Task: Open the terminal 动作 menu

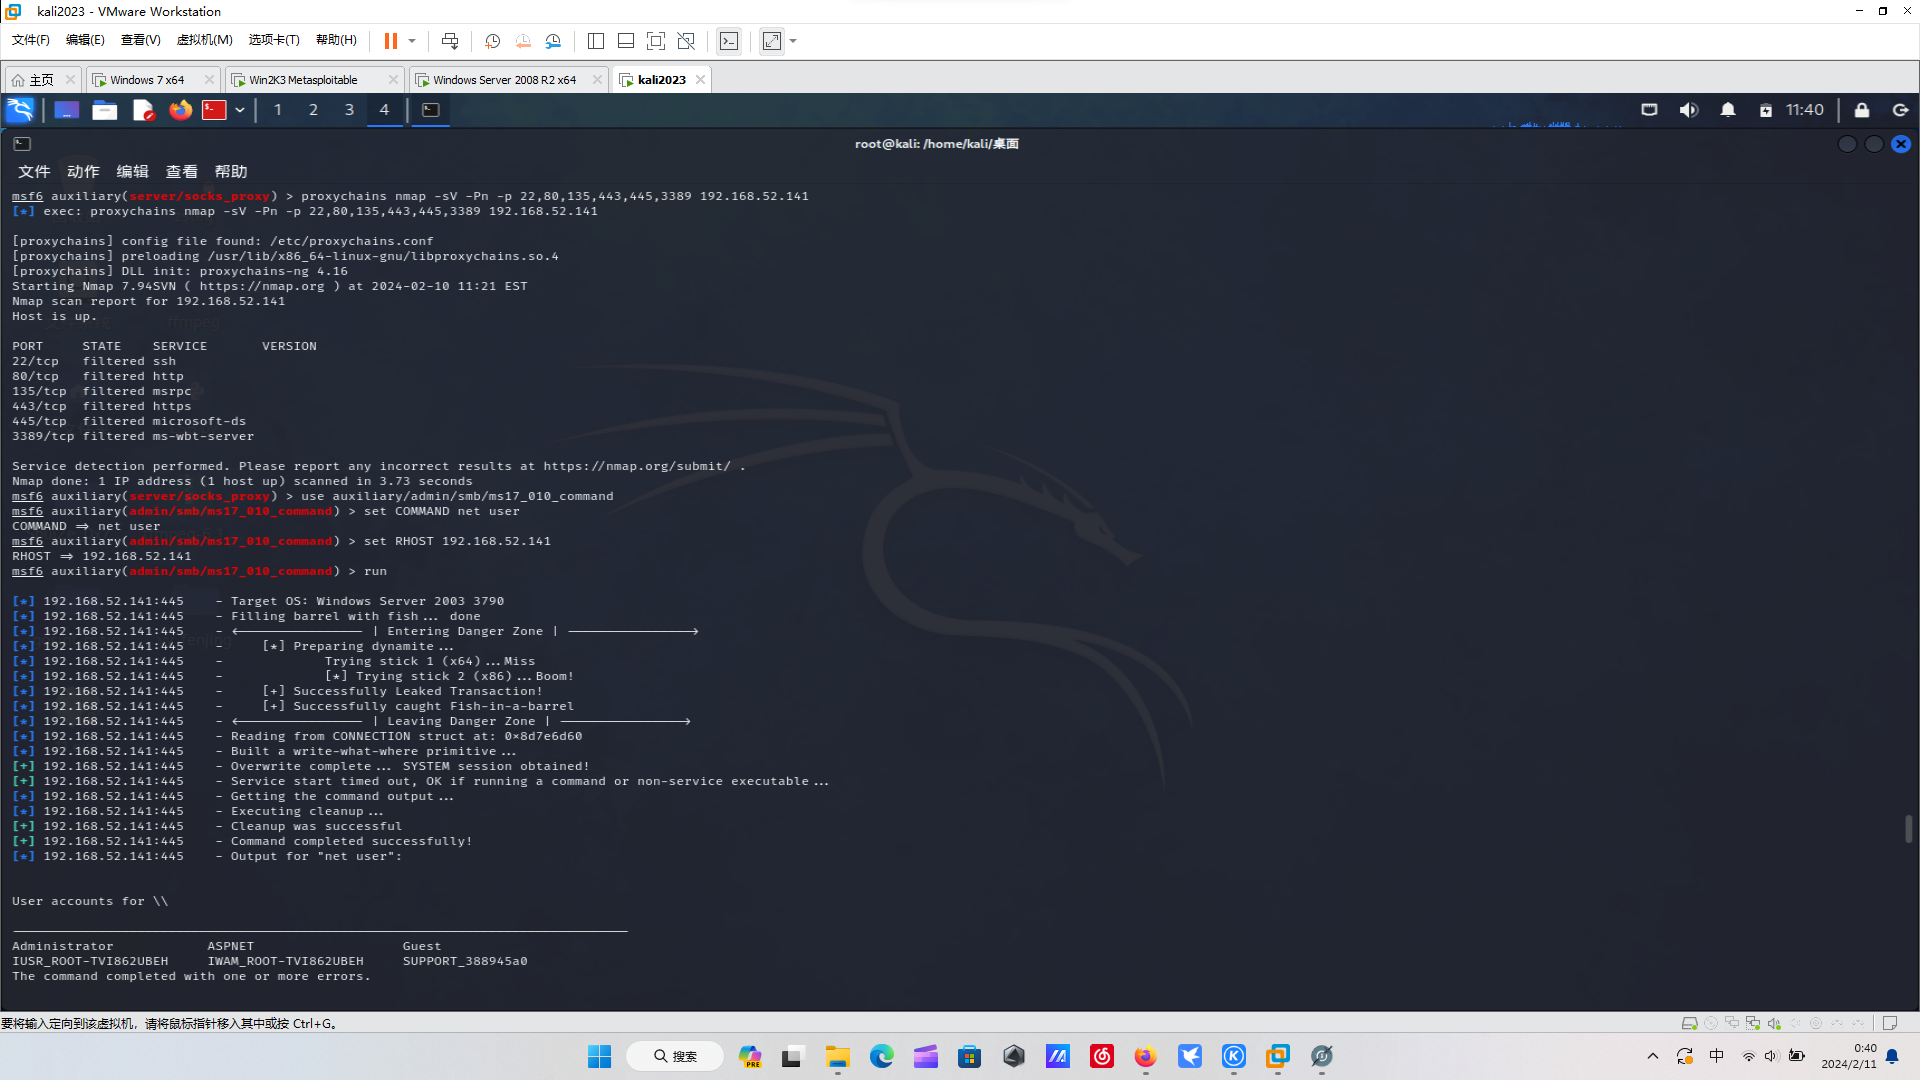Action: pos(83,172)
